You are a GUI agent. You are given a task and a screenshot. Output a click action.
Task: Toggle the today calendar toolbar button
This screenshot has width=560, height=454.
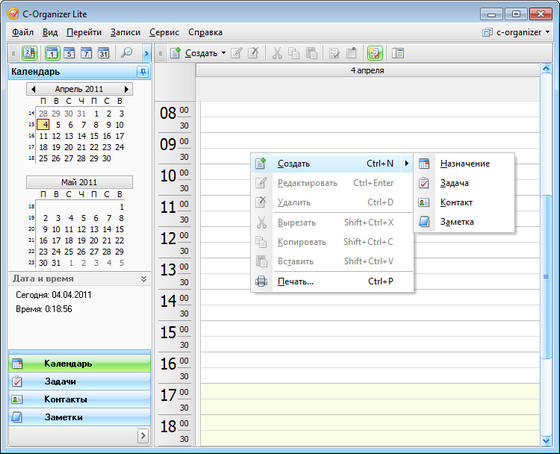[29, 54]
